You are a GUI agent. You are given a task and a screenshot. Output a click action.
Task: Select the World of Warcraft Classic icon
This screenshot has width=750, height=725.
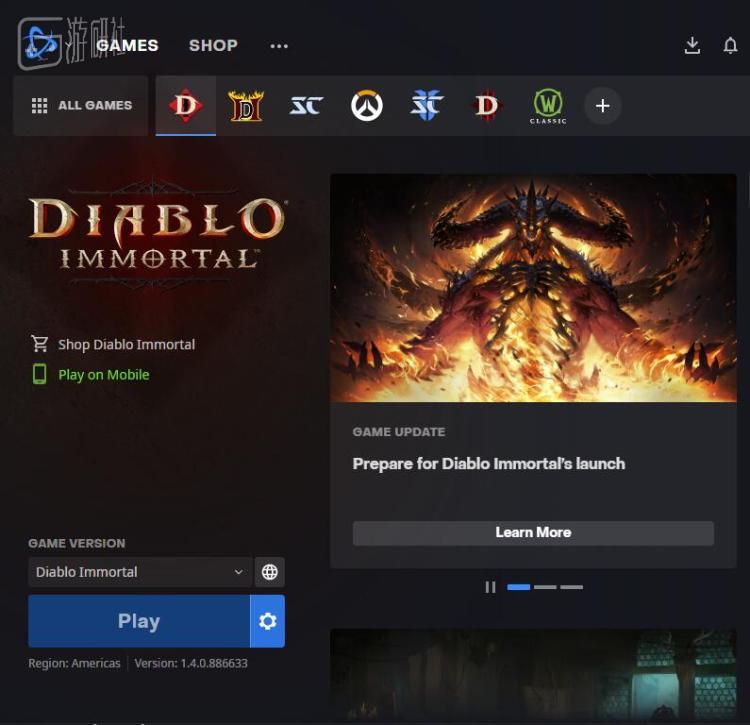click(x=548, y=106)
